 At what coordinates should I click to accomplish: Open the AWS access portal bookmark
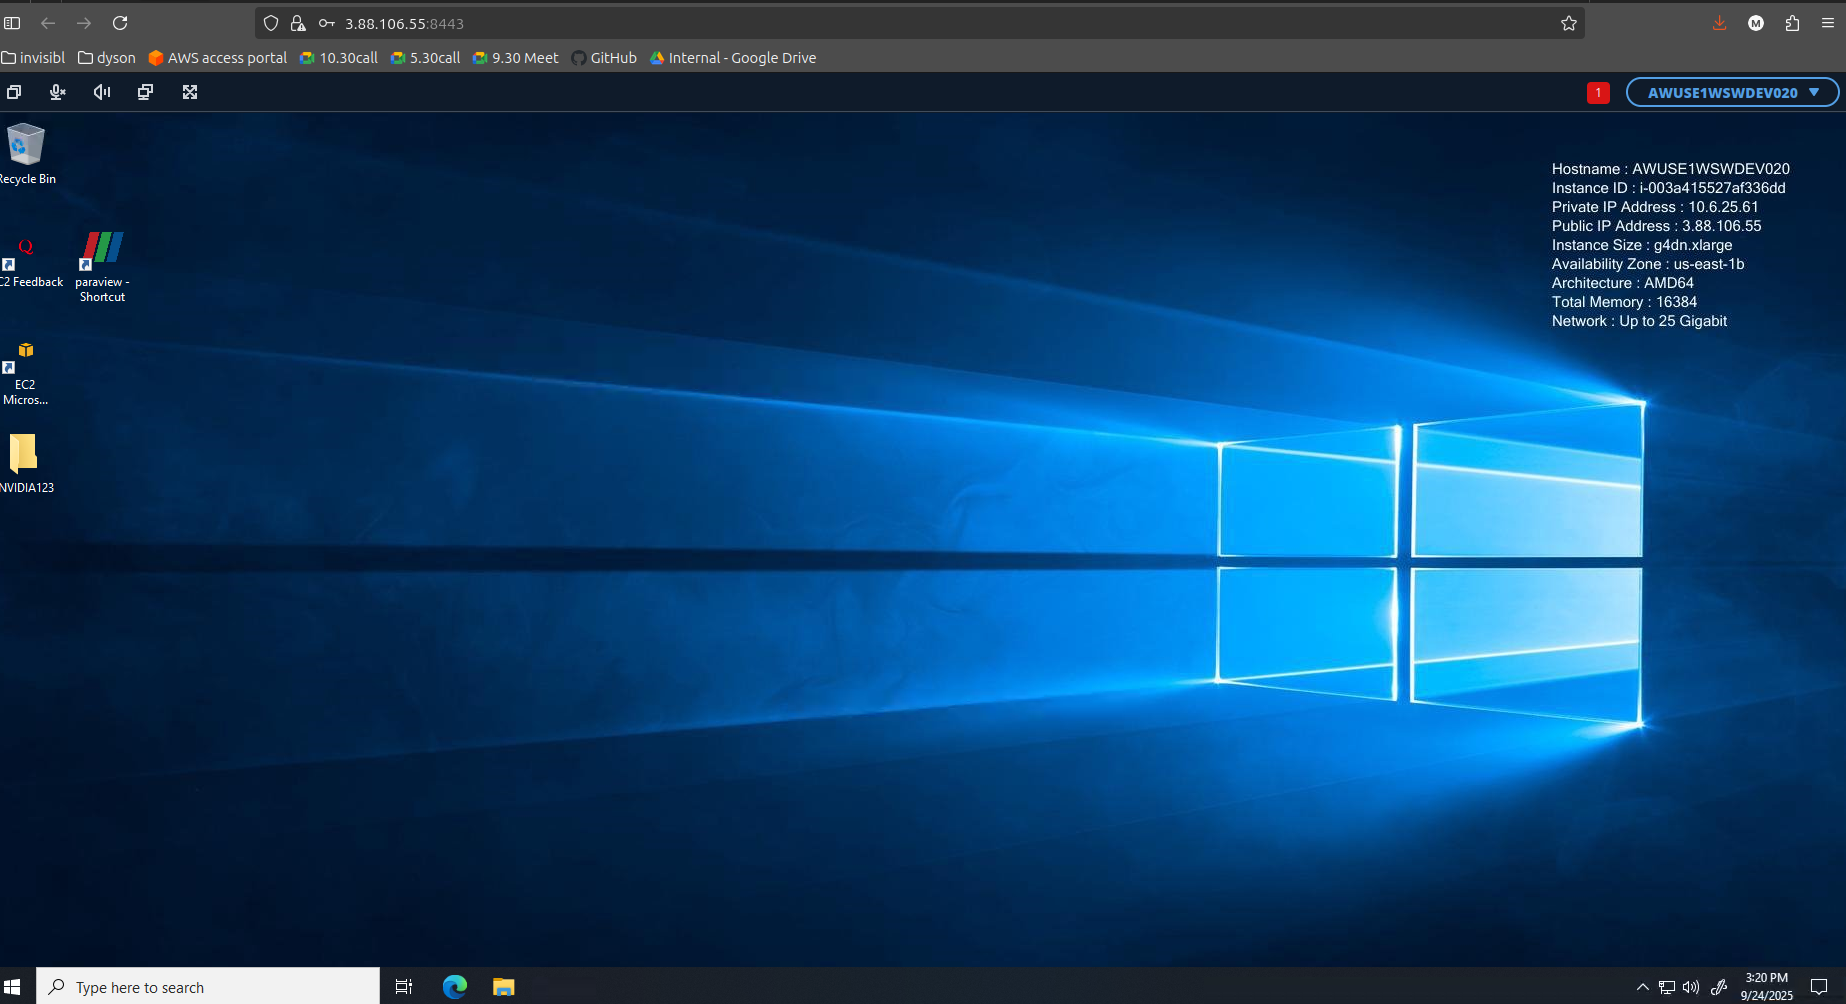point(218,58)
